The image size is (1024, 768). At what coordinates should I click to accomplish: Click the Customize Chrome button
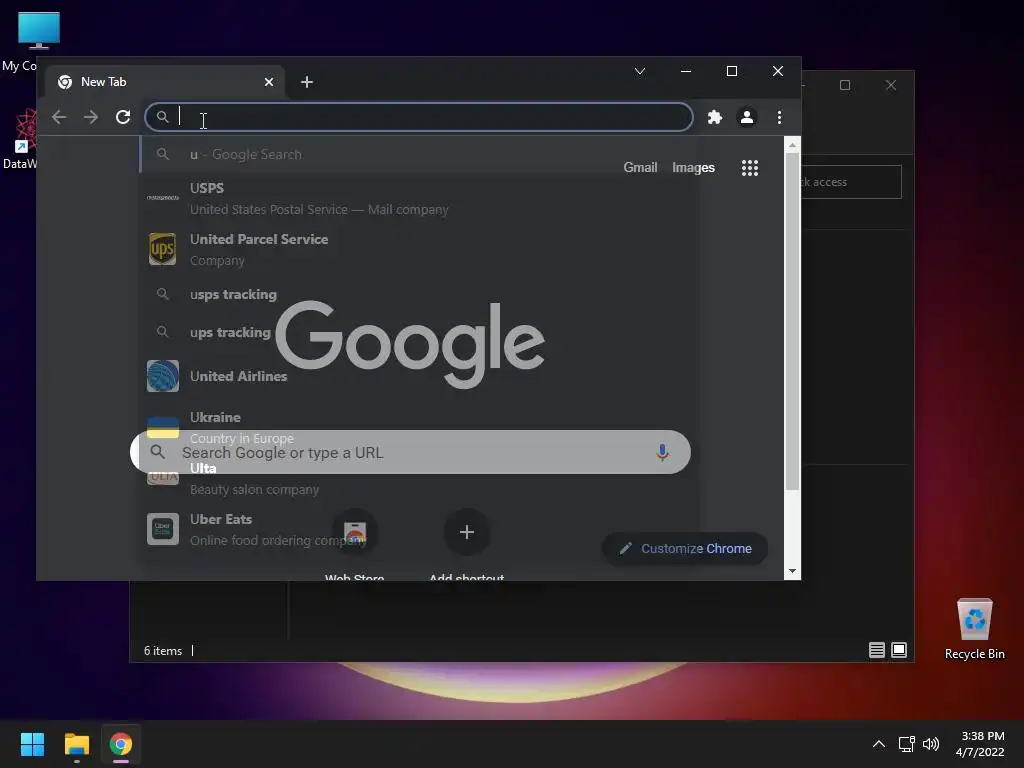pyautogui.click(x=684, y=549)
